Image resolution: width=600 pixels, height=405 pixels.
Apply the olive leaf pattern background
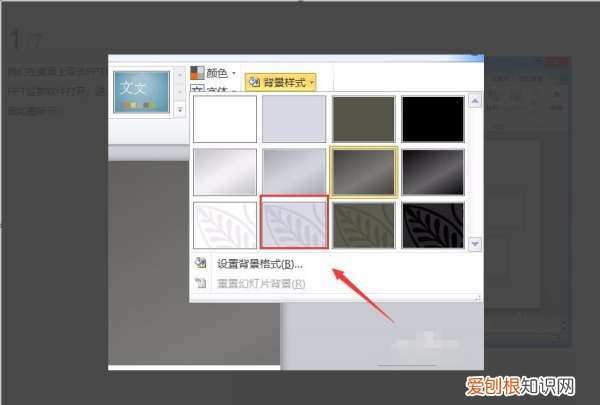coord(364,225)
